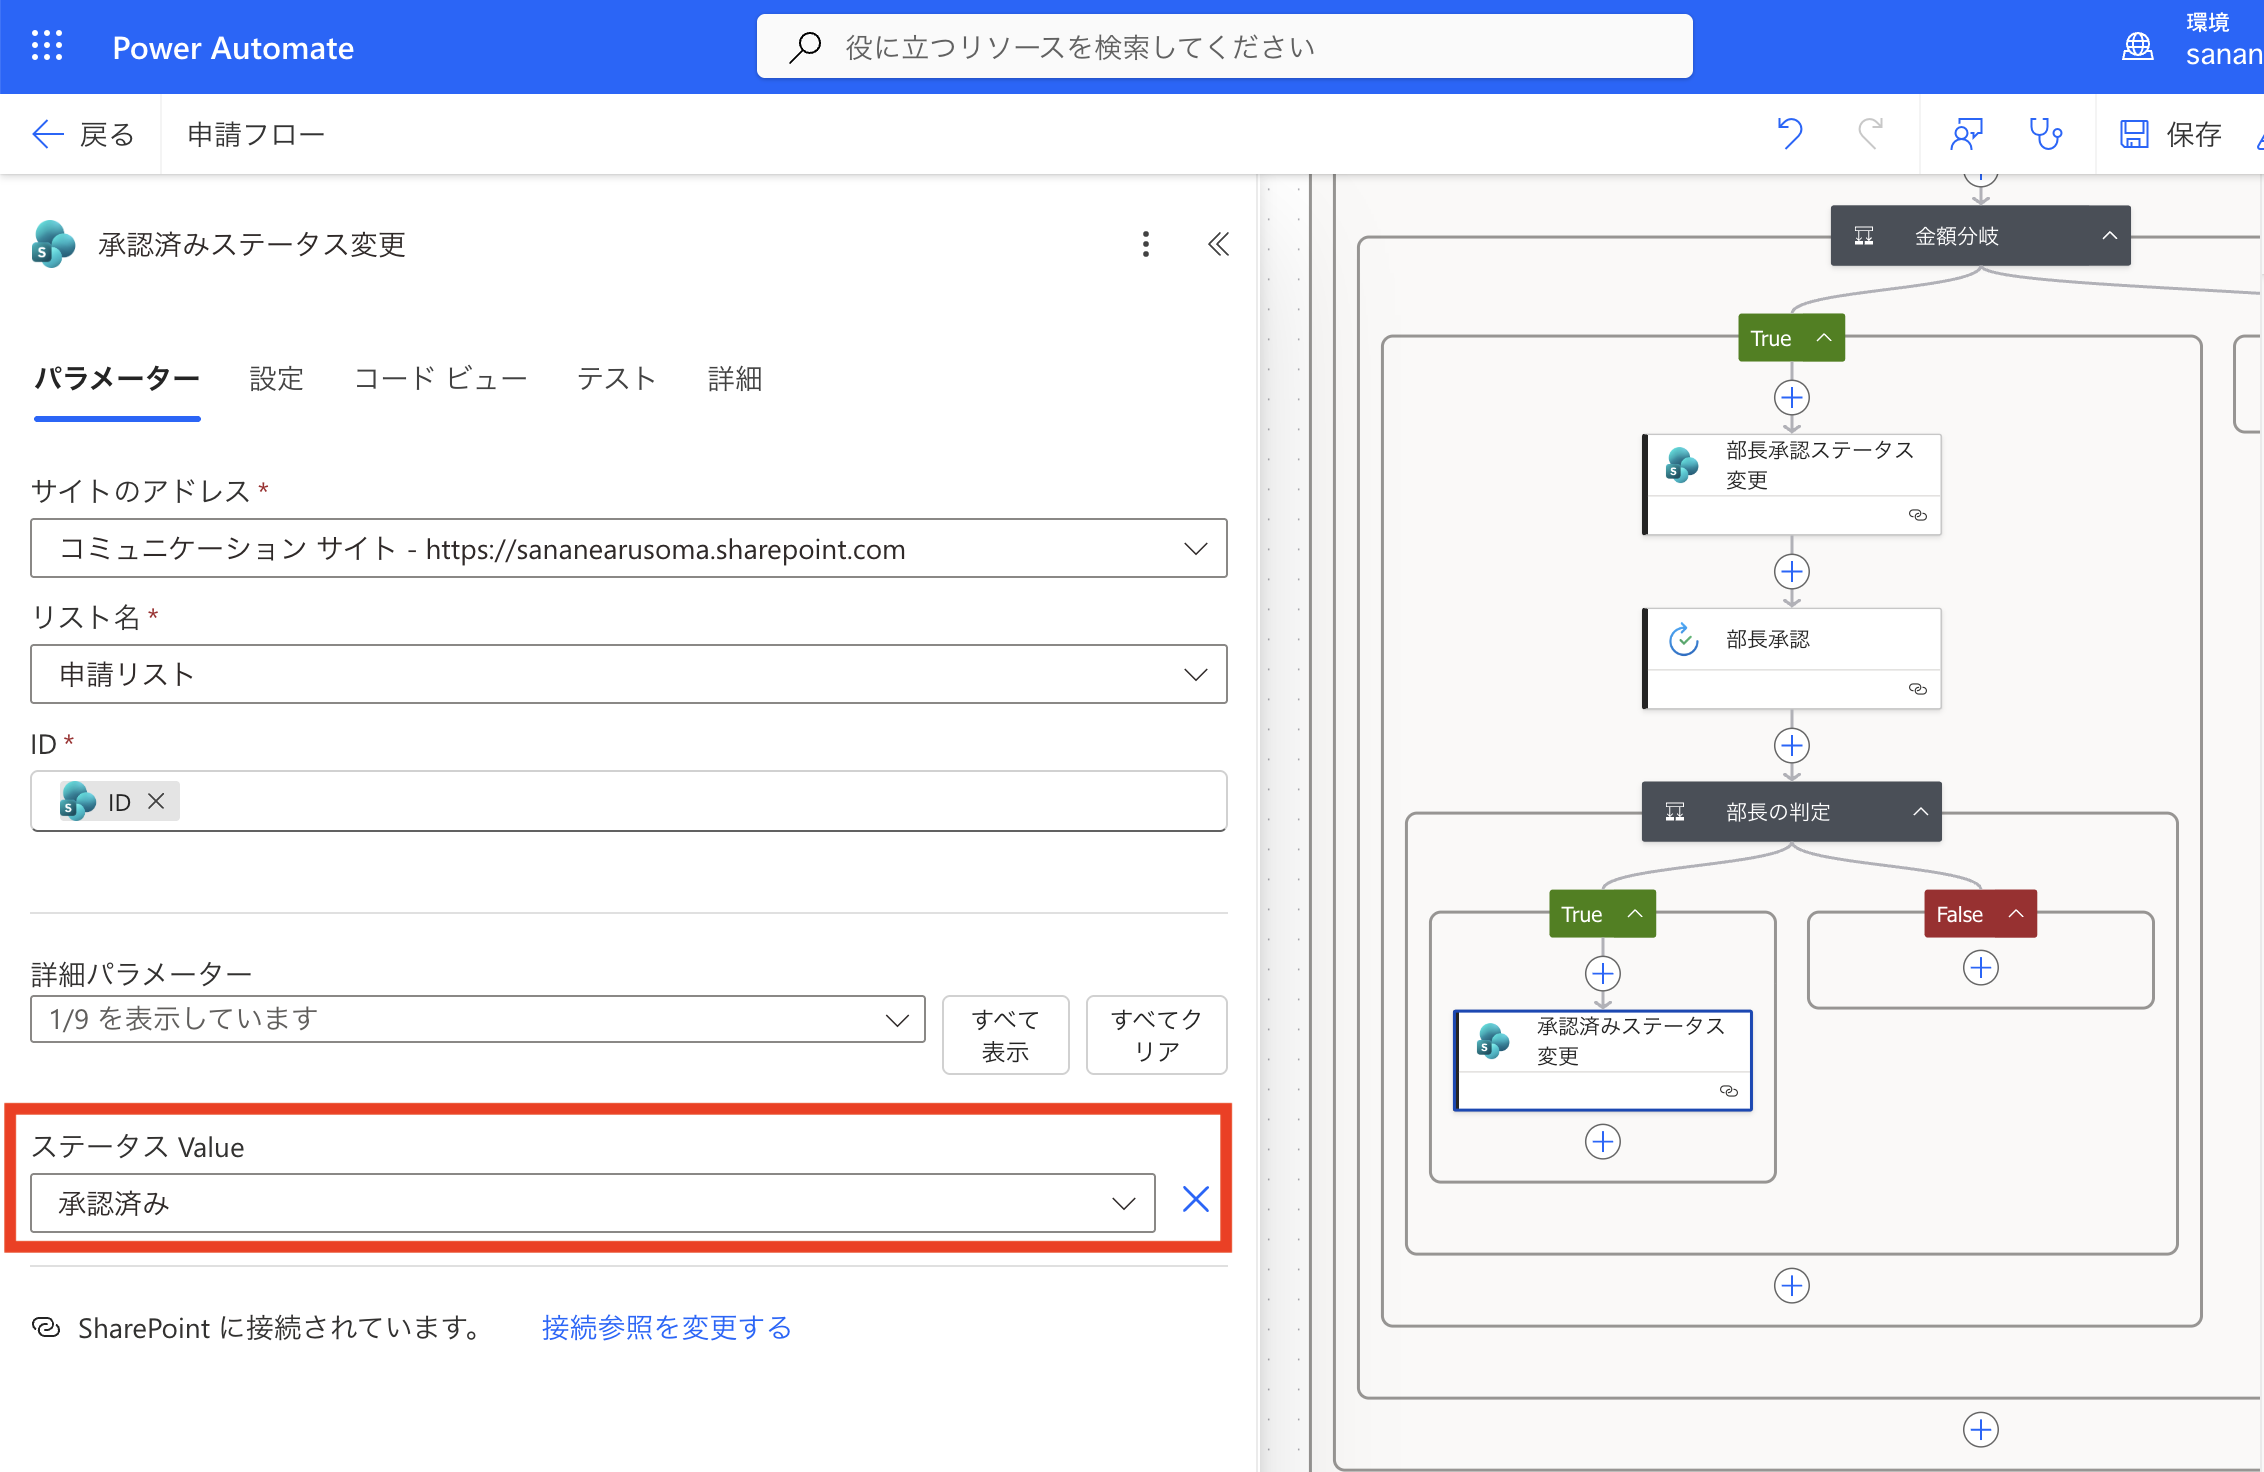Open the environment globe icon
Screen dimensions: 2264x1472
(x=2137, y=46)
